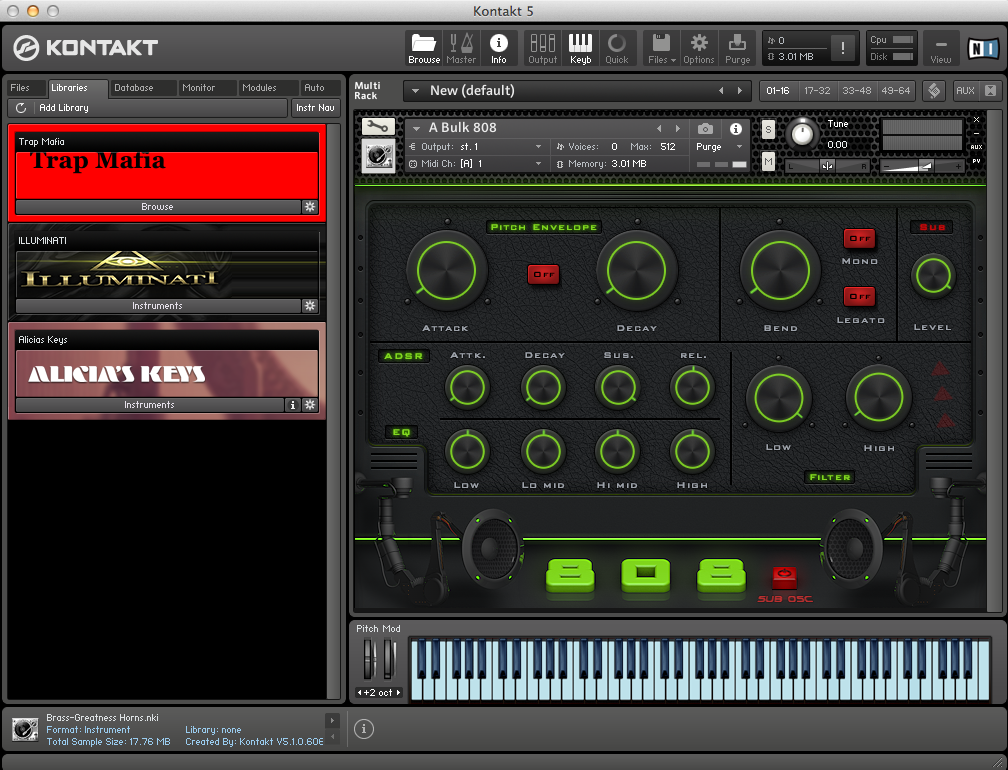Click the first green 8 pad
Viewport: 1008px width, 770px height.
(x=570, y=574)
